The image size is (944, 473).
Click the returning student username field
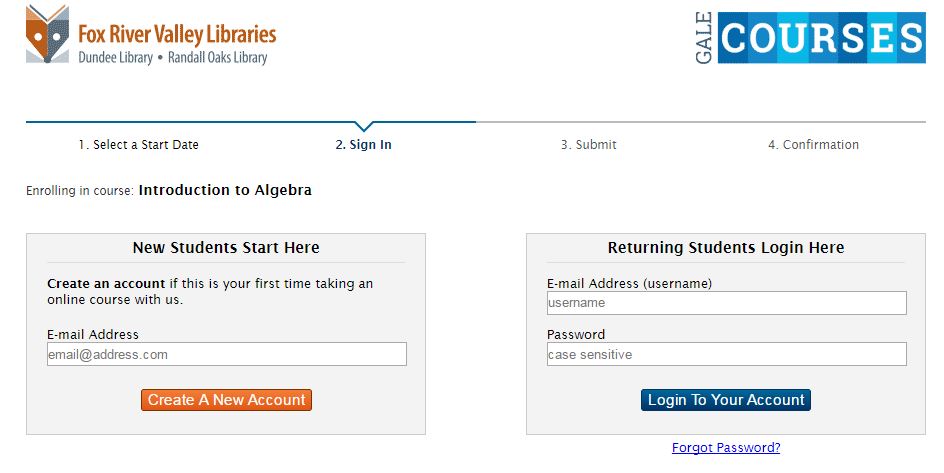pyautogui.click(x=726, y=303)
